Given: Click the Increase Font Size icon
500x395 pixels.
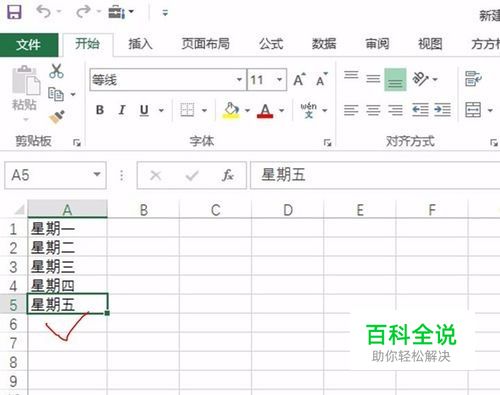Looking at the screenshot, I should coord(299,80).
